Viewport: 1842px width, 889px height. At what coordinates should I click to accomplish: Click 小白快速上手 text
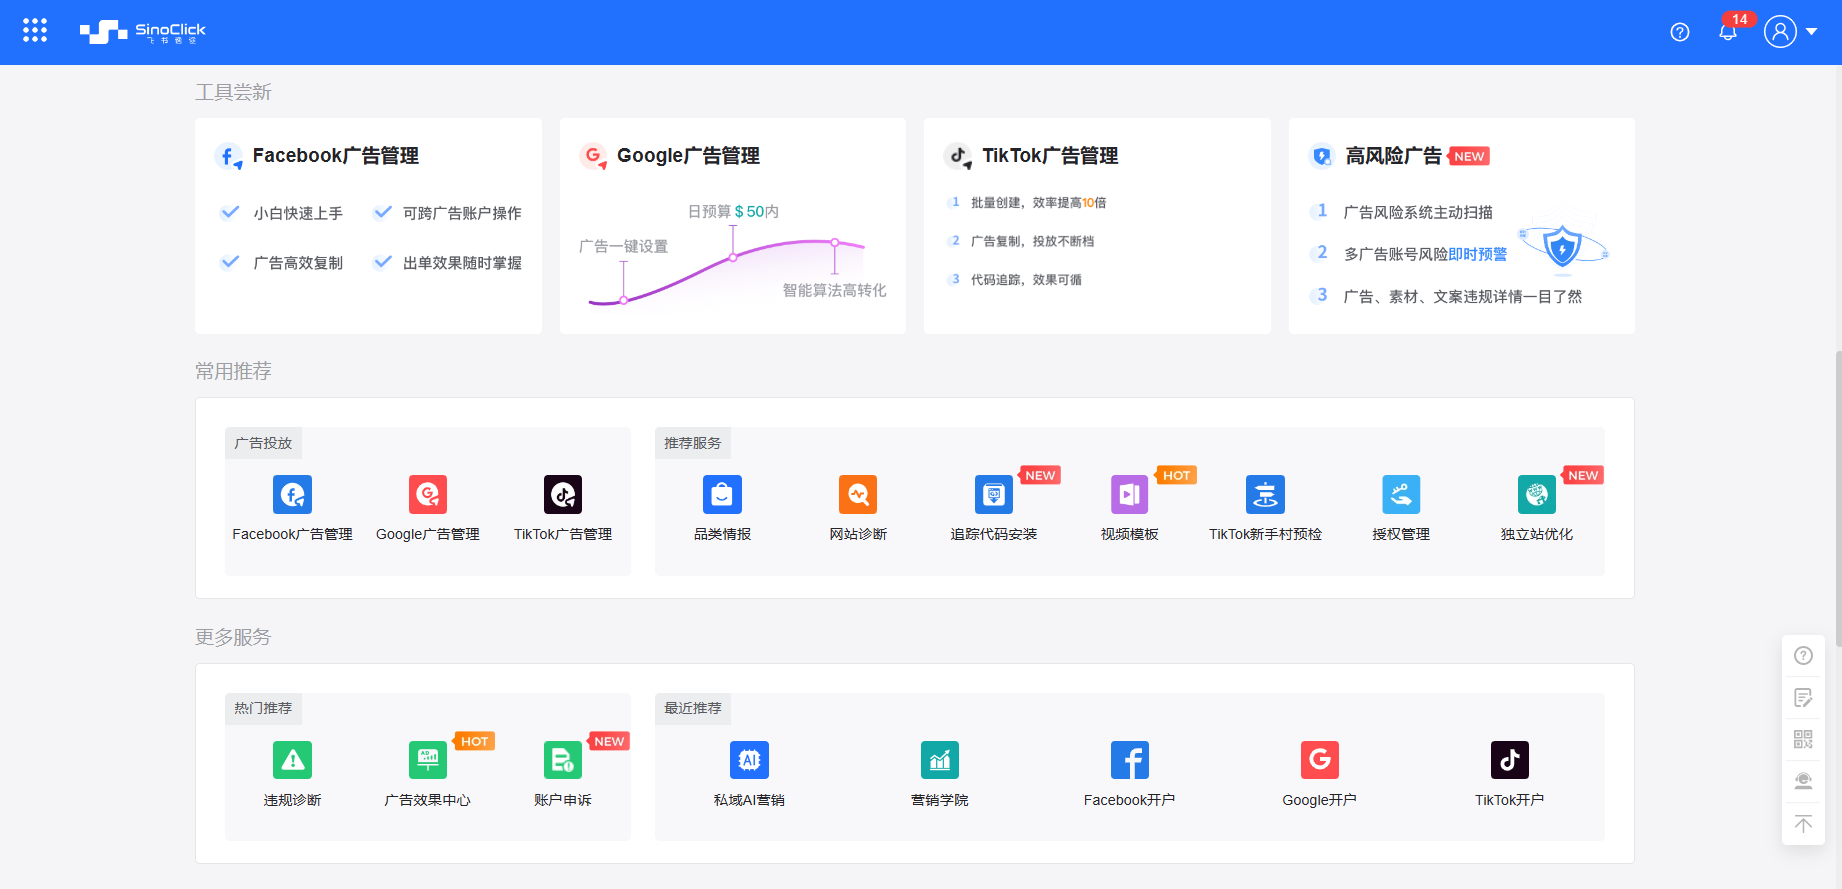click(298, 213)
